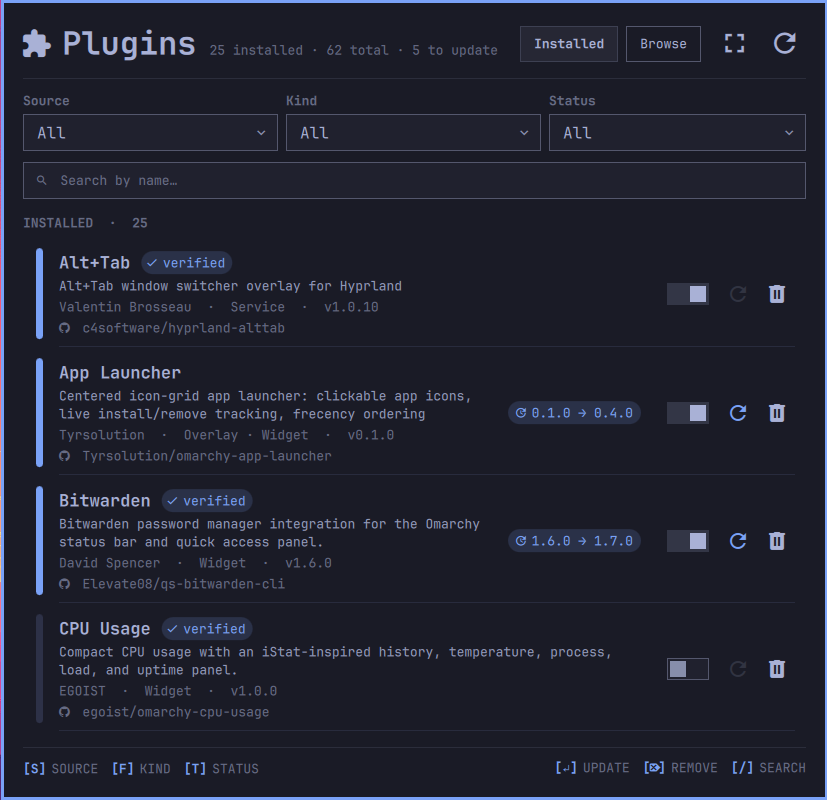Click the [S] SOURCE shortcut hint
This screenshot has height=800, width=827.
pyautogui.click(x=61, y=769)
